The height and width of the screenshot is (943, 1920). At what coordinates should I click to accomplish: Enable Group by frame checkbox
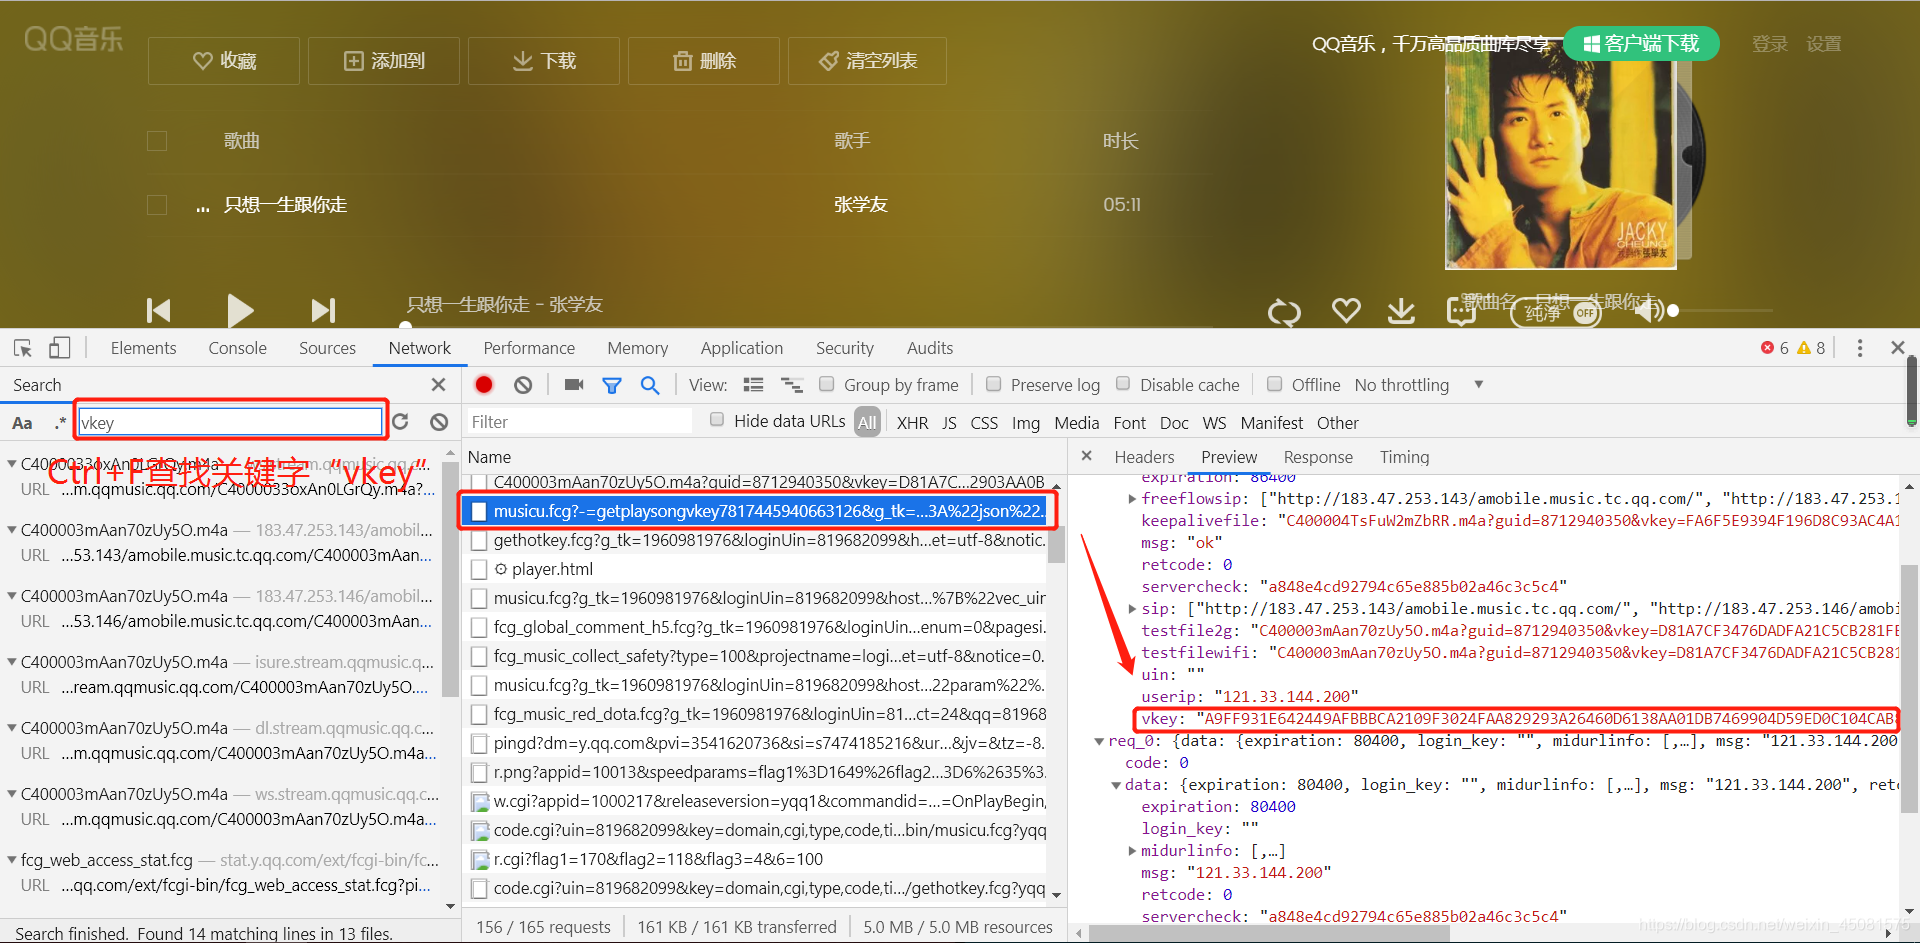click(827, 384)
